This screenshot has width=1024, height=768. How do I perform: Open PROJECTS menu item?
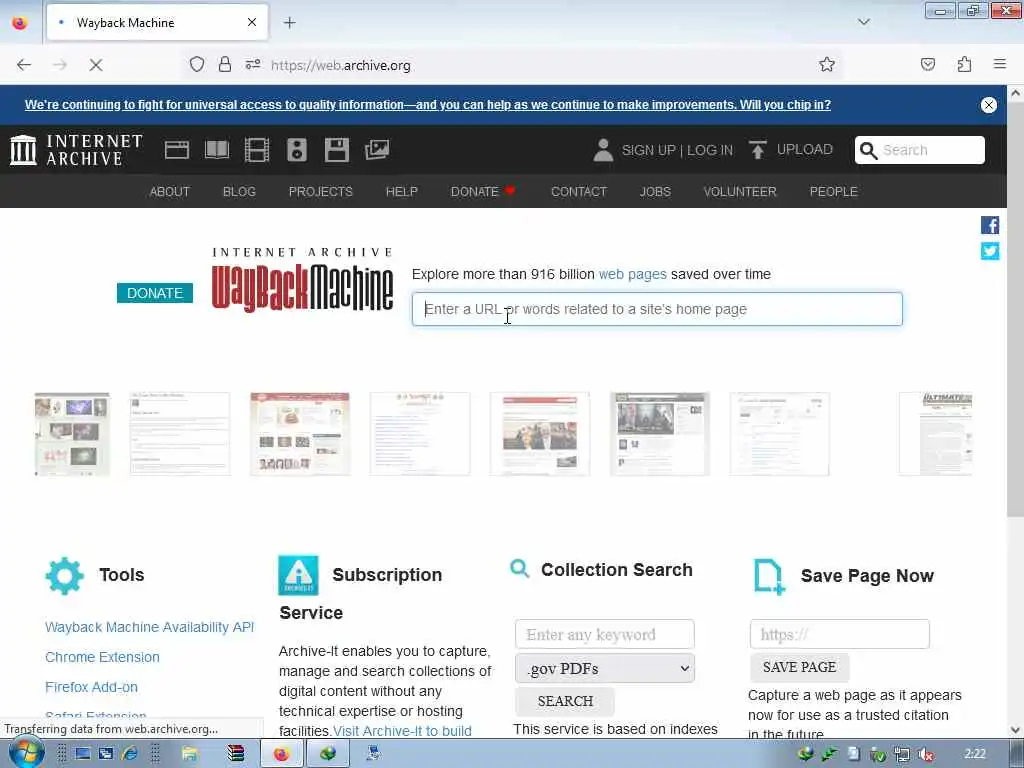321,191
